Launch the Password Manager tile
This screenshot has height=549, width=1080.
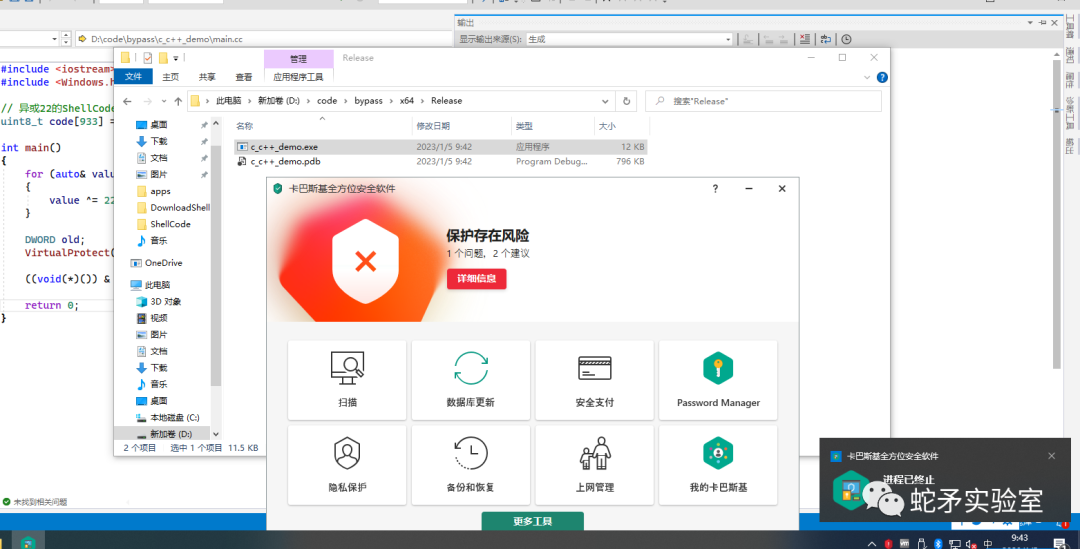tap(718, 380)
